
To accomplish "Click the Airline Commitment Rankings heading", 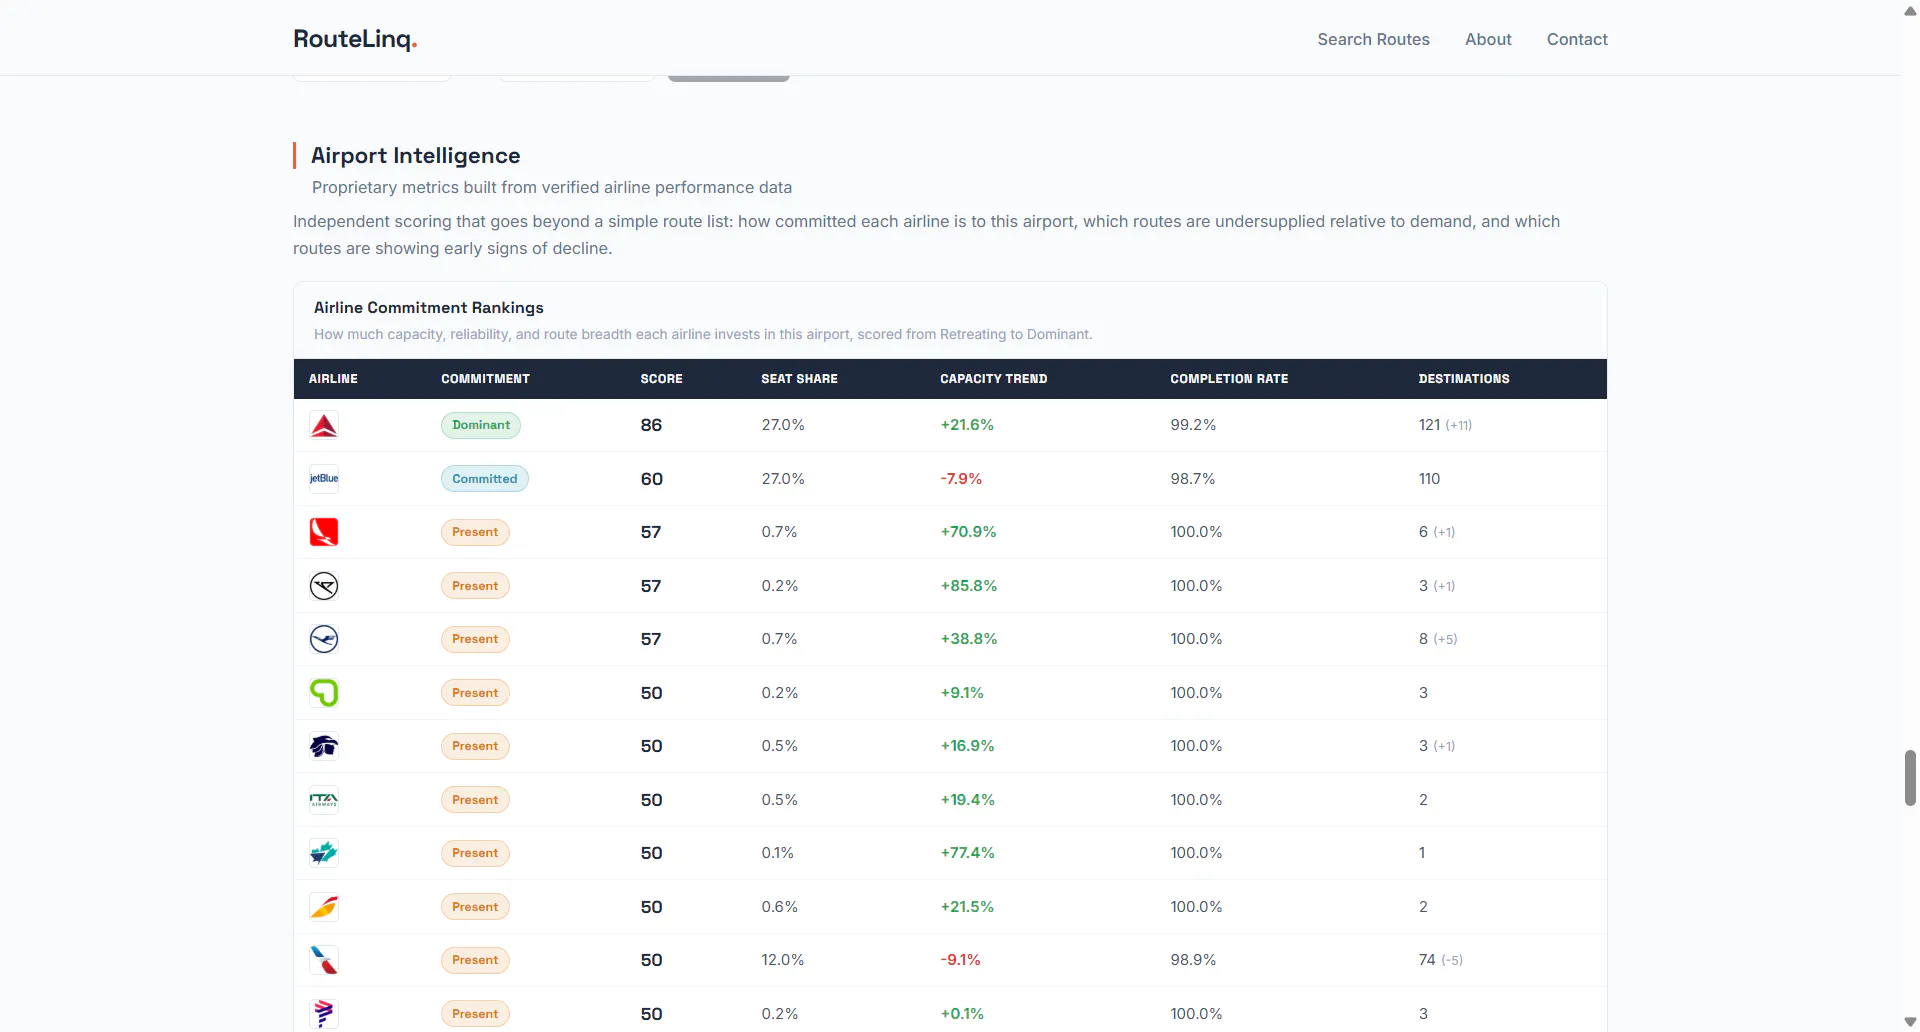I will coord(429,308).
